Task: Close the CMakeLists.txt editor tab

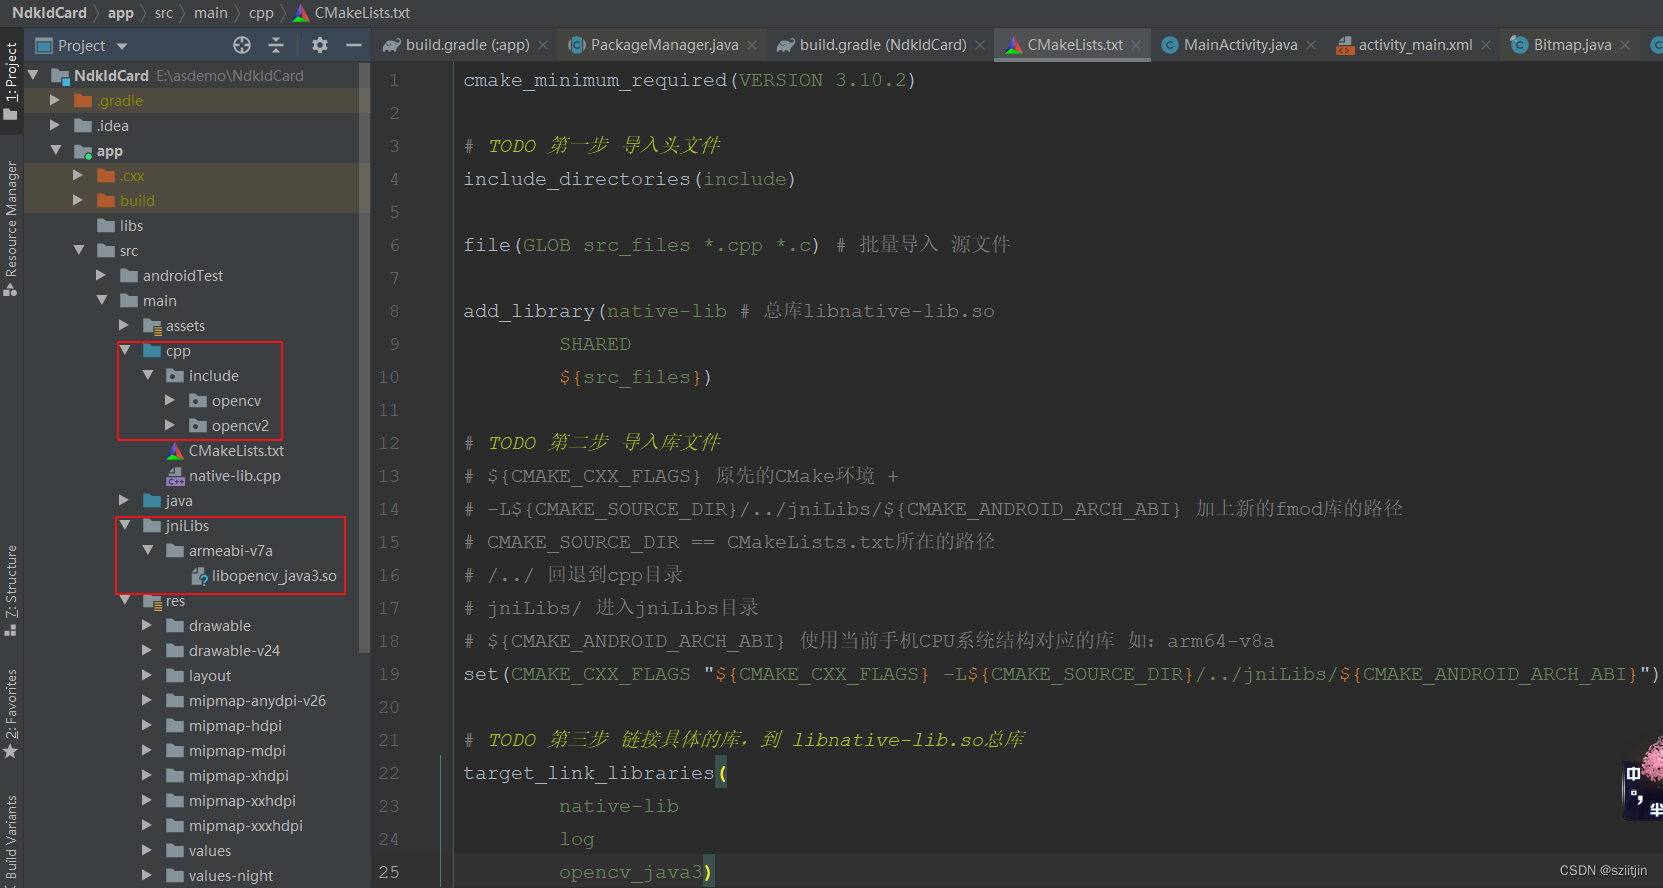Action: pyautogui.click(x=1136, y=45)
